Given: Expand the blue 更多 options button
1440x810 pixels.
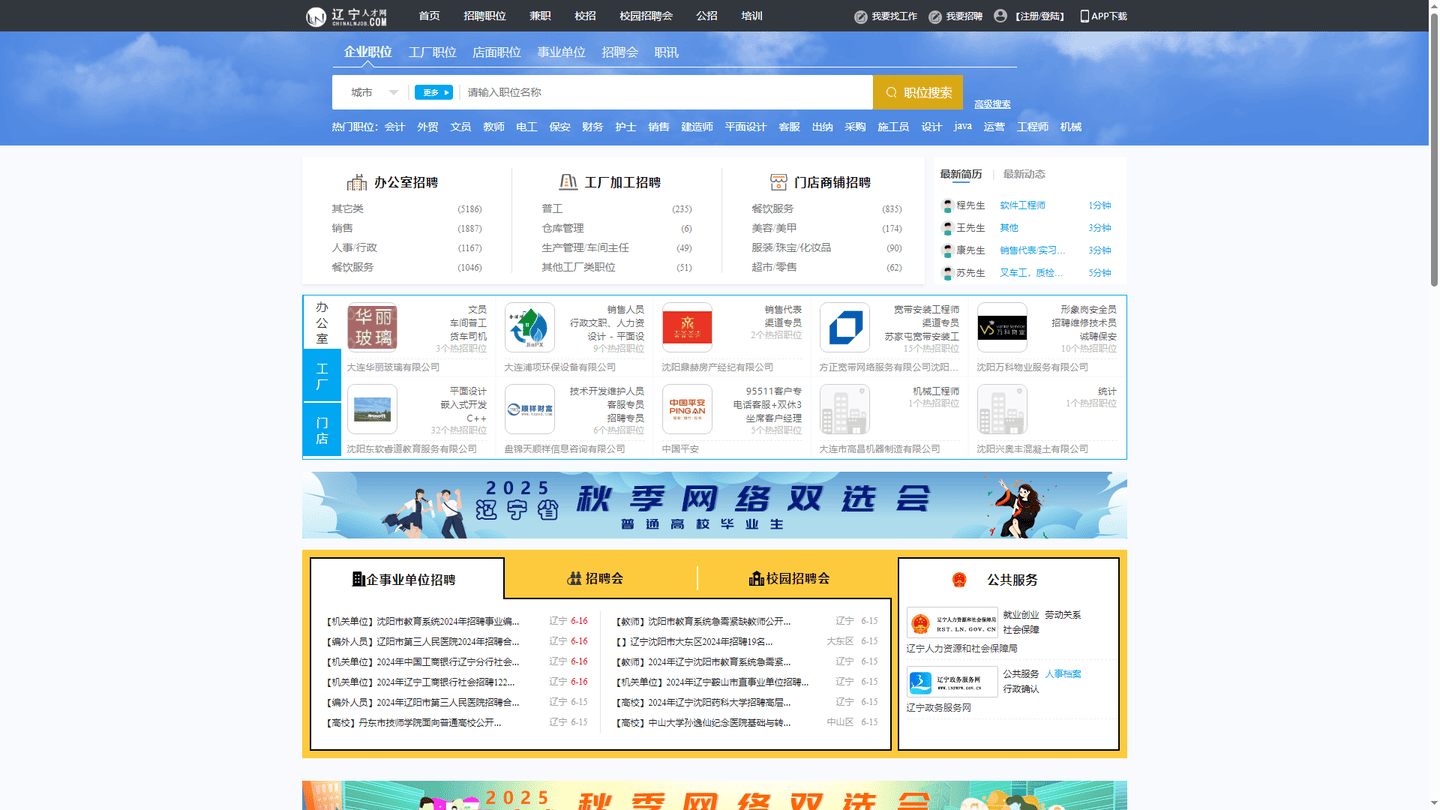Looking at the screenshot, I should pyautogui.click(x=433, y=92).
